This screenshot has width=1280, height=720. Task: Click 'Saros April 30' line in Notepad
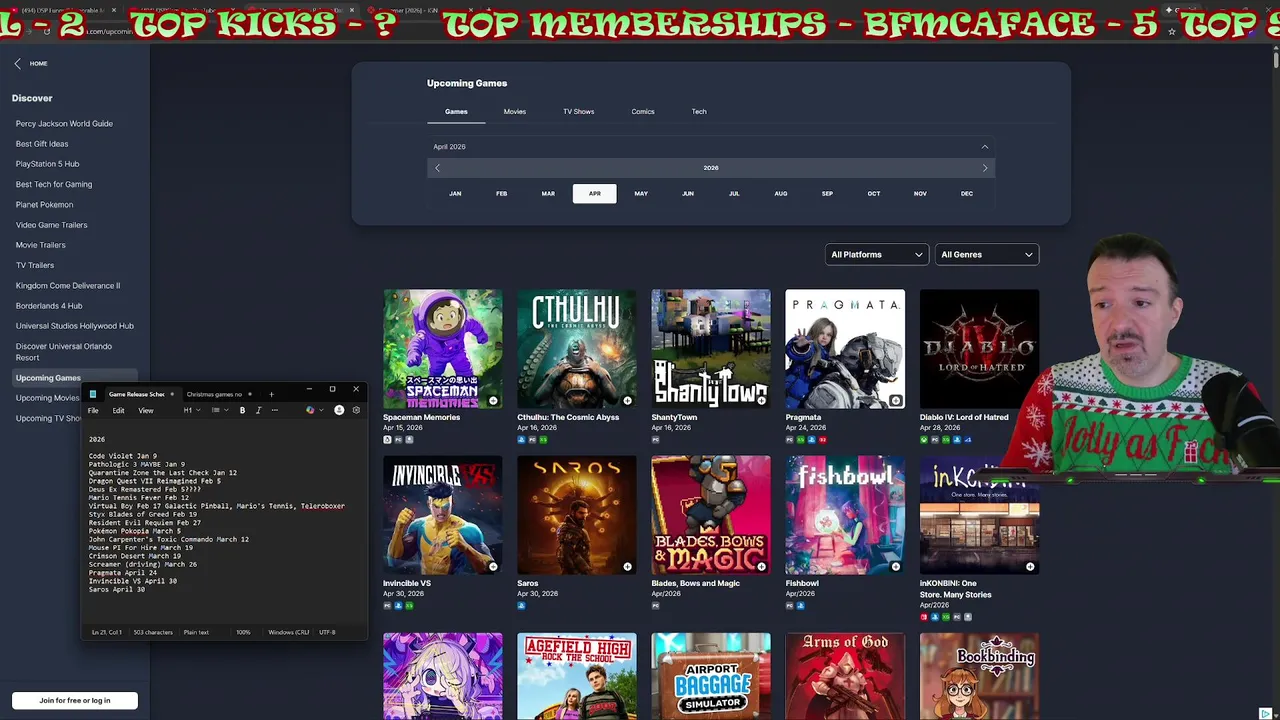pyautogui.click(x=117, y=590)
